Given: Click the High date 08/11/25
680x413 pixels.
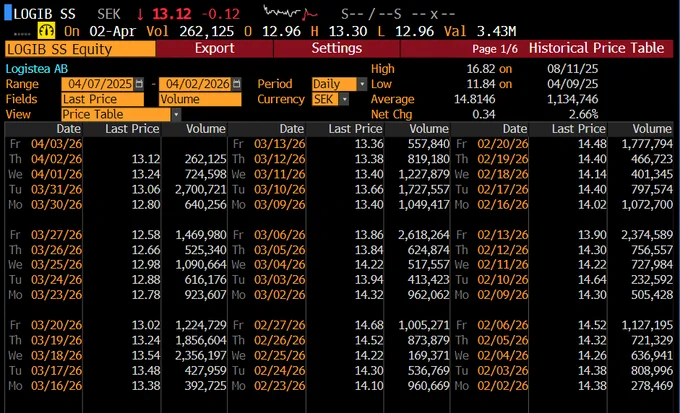Looking at the screenshot, I should pos(573,69).
